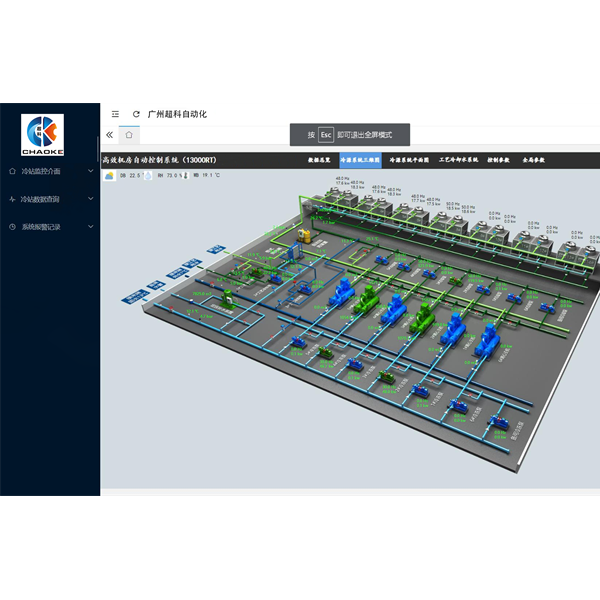The width and height of the screenshot is (600, 600).
Task: Click the chiller at the right end of the row
Action: point(487,340)
